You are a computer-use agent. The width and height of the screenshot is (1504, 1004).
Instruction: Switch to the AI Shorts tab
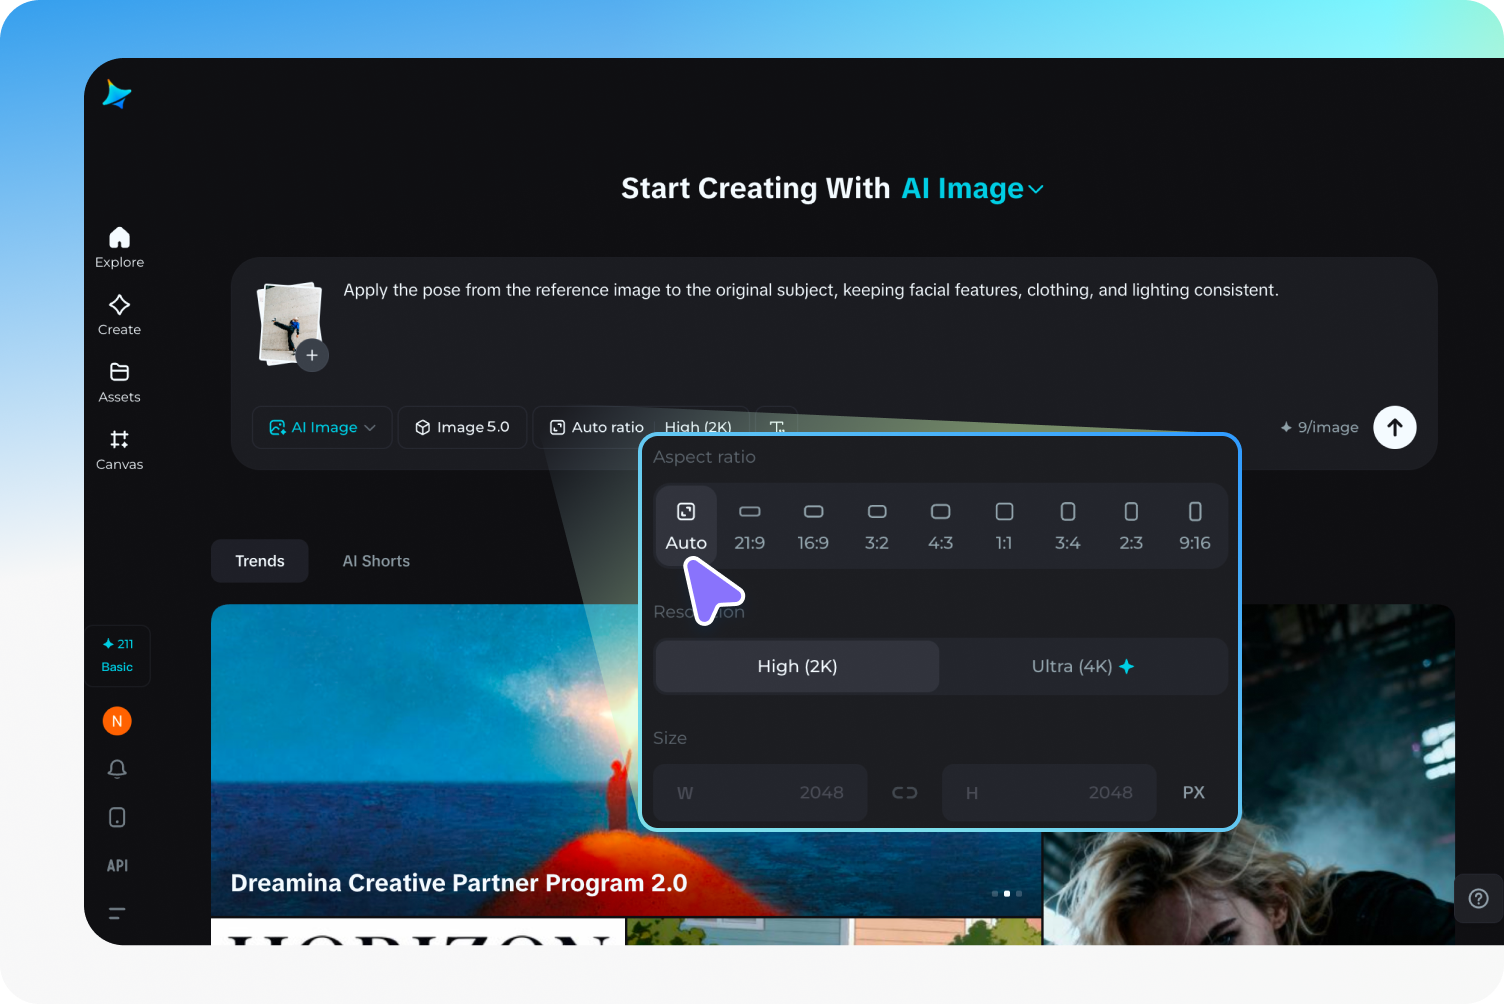pos(376,561)
